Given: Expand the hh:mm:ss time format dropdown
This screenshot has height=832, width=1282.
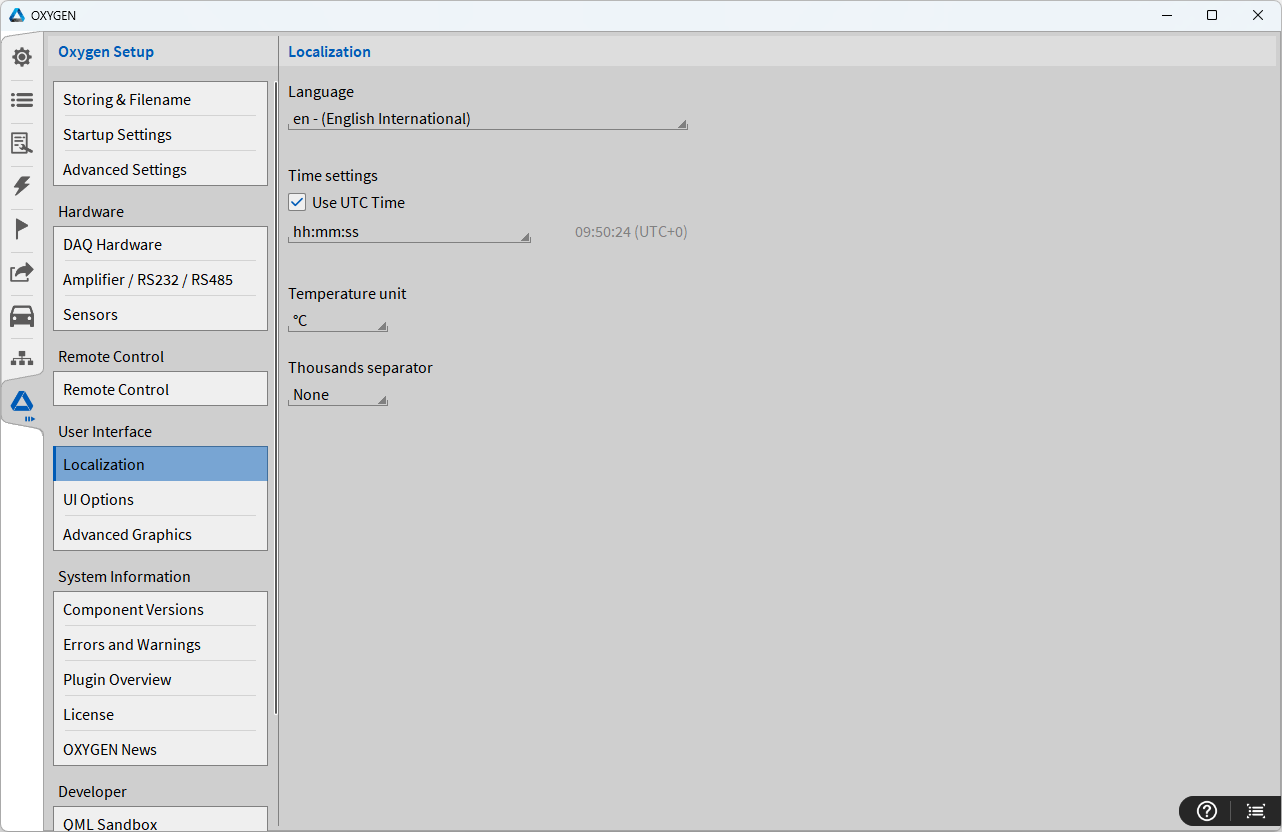Looking at the screenshot, I should pyautogui.click(x=409, y=233).
